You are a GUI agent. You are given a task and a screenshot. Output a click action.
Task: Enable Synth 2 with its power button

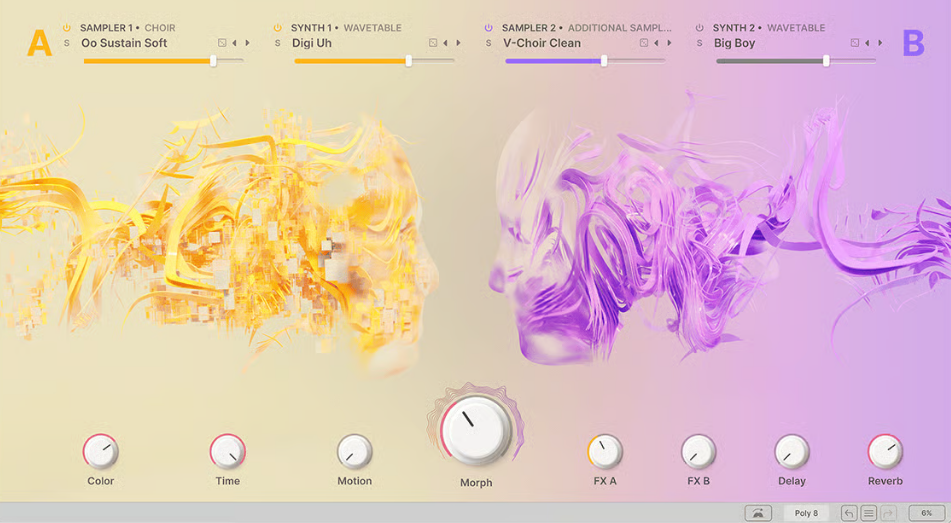pyautogui.click(x=700, y=28)
